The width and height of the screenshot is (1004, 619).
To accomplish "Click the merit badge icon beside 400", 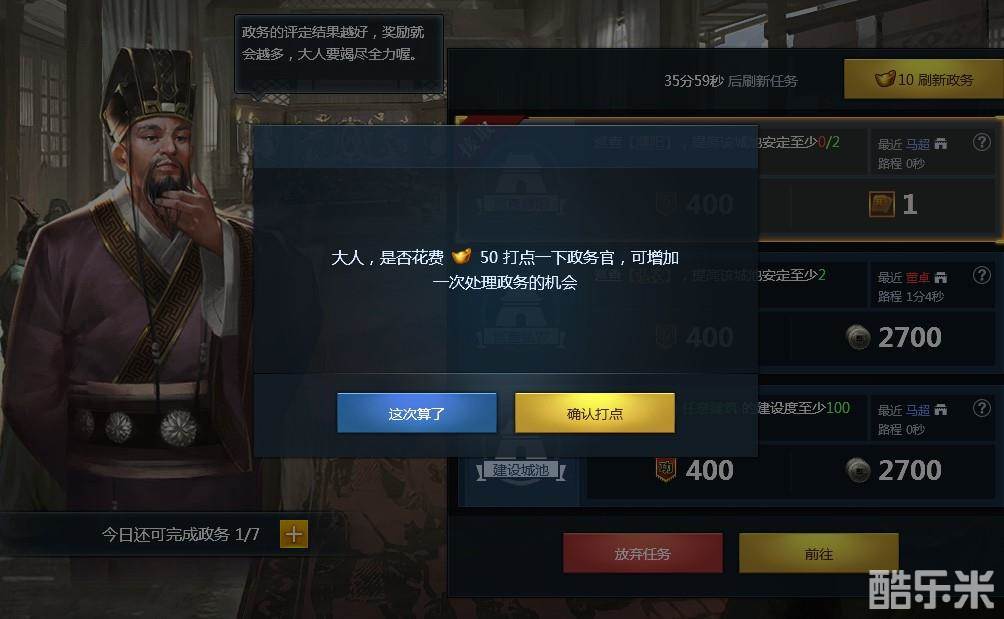I will point(666,470).
